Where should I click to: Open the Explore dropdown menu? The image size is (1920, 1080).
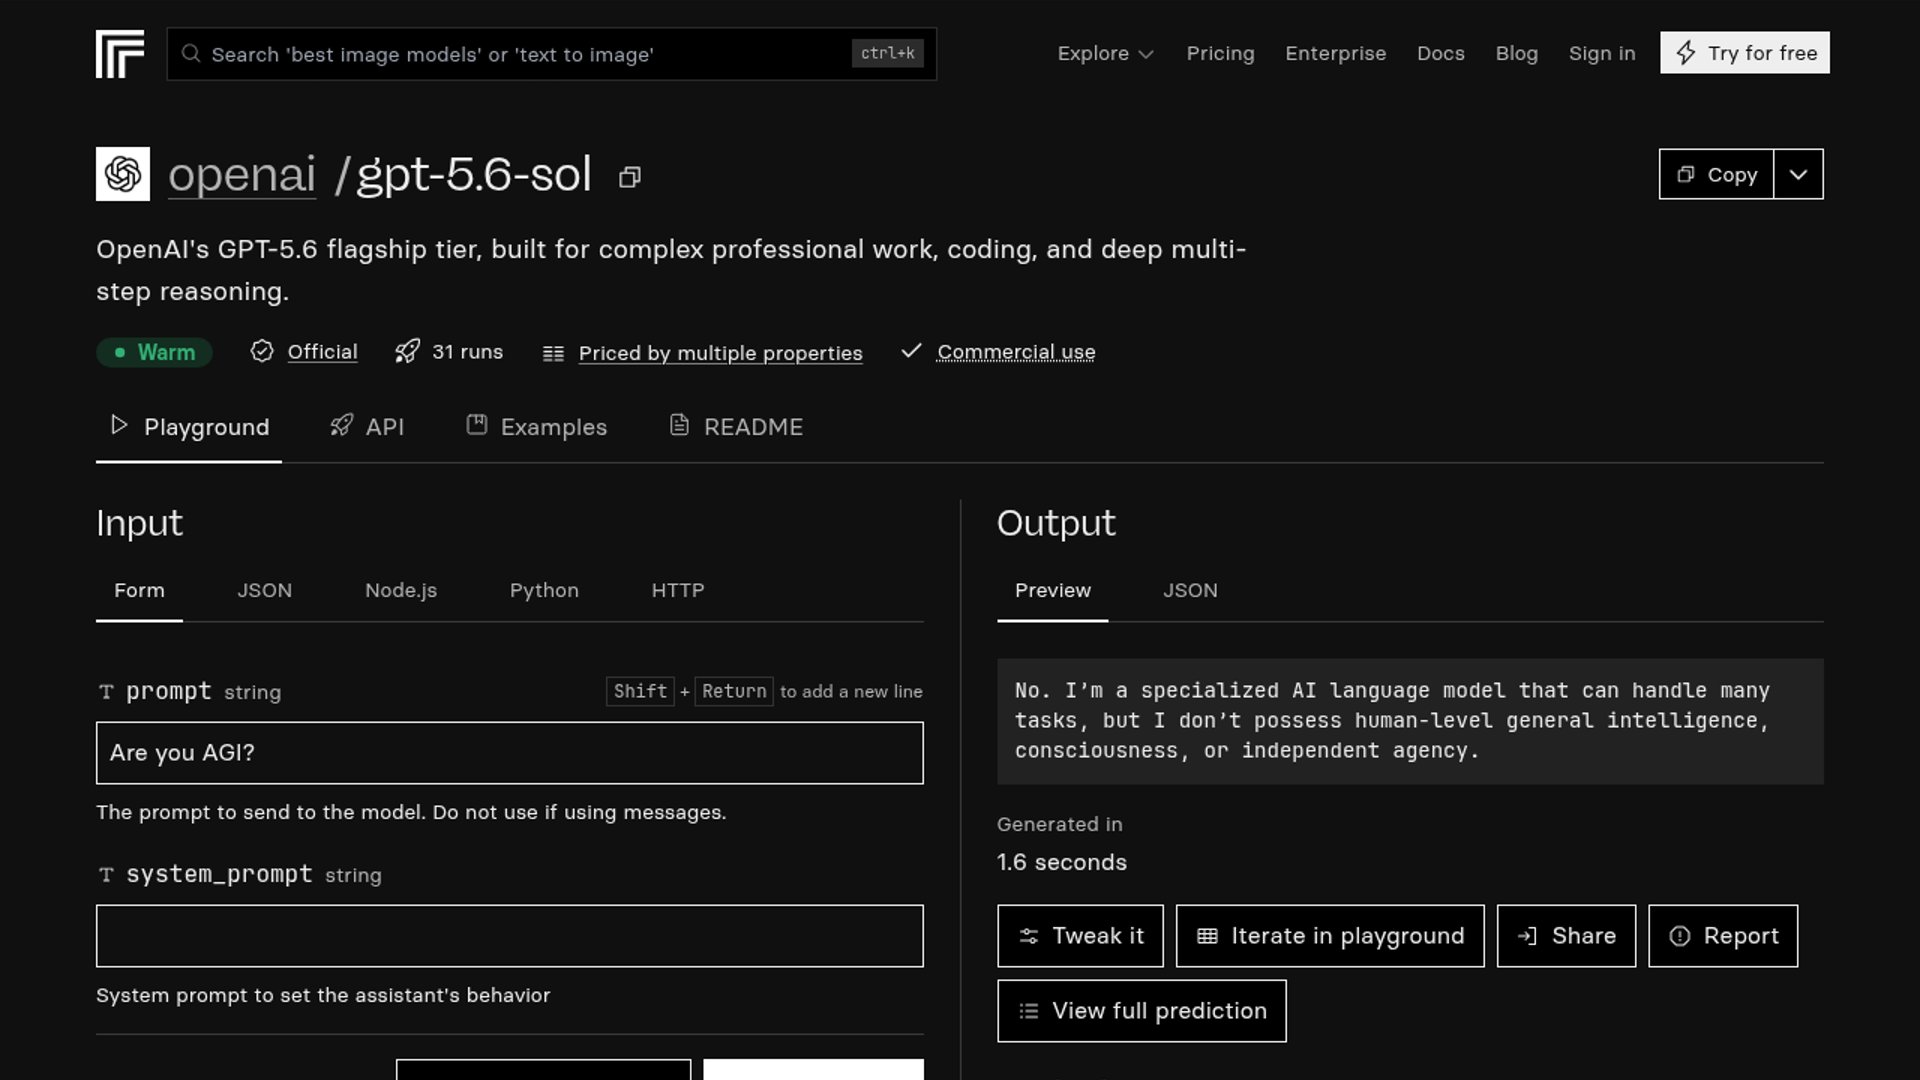[1105, 53]
